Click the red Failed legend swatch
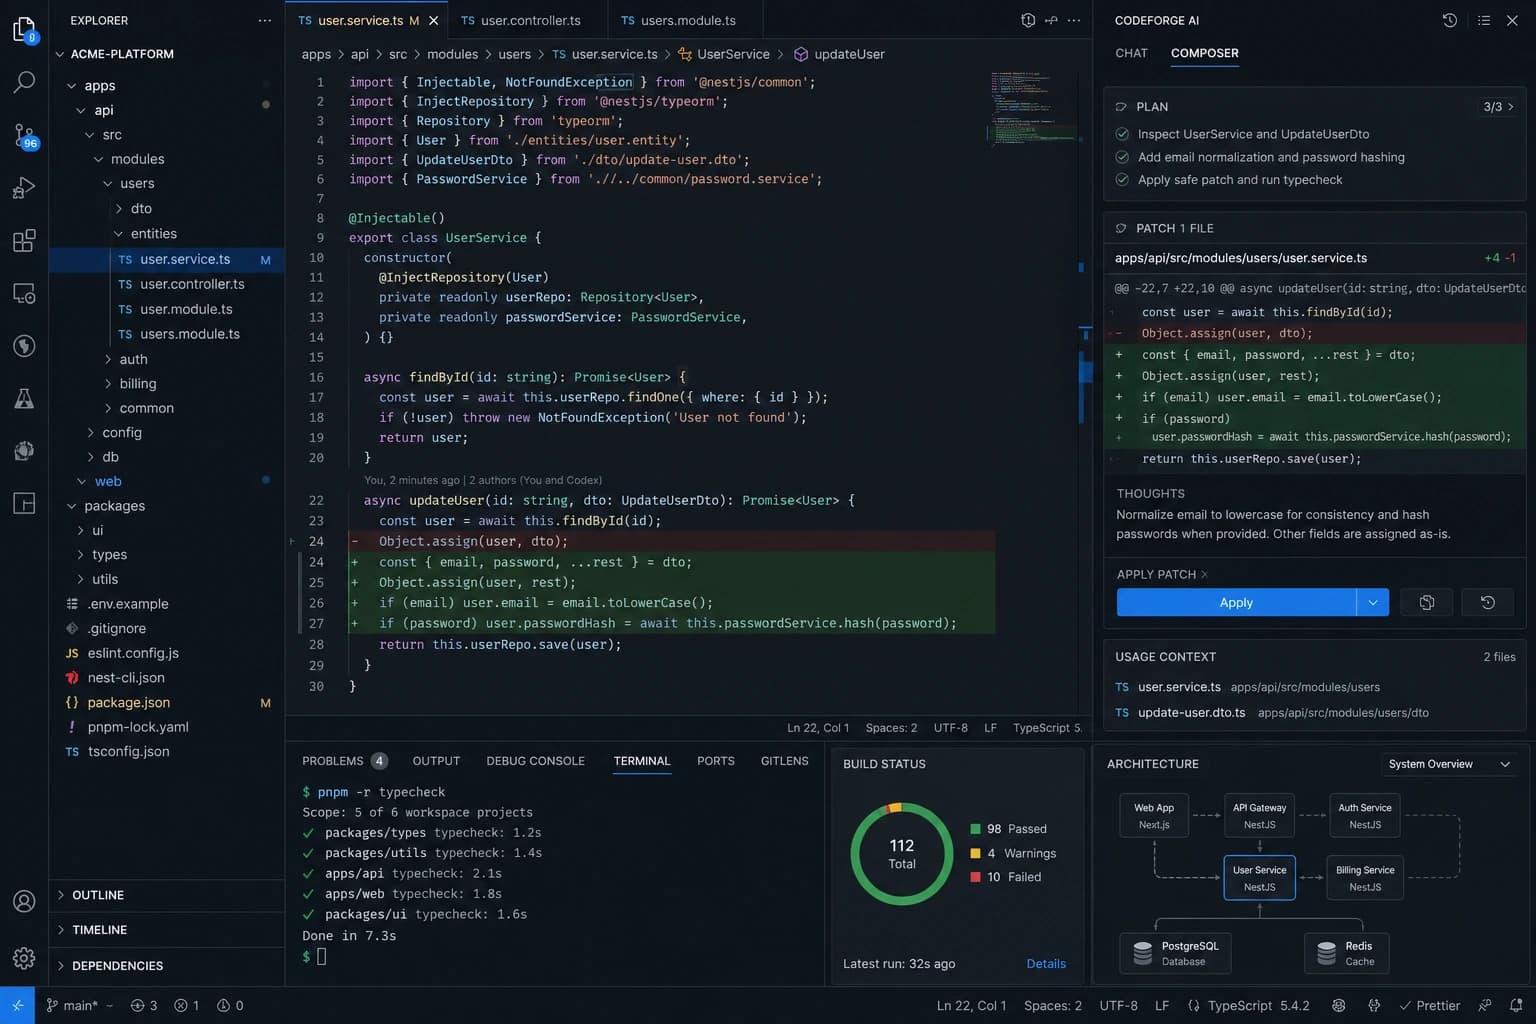 [x=975, y=877]
